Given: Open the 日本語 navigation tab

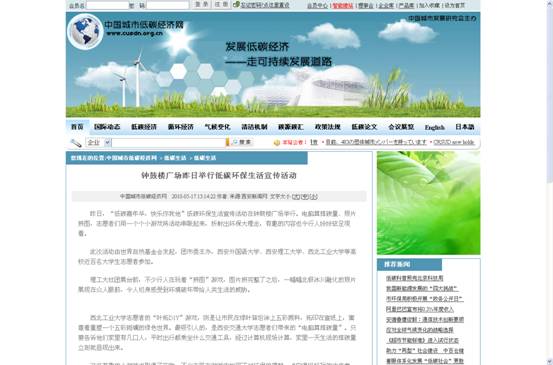Looking at the screenshot, I should tap(465, 127).
